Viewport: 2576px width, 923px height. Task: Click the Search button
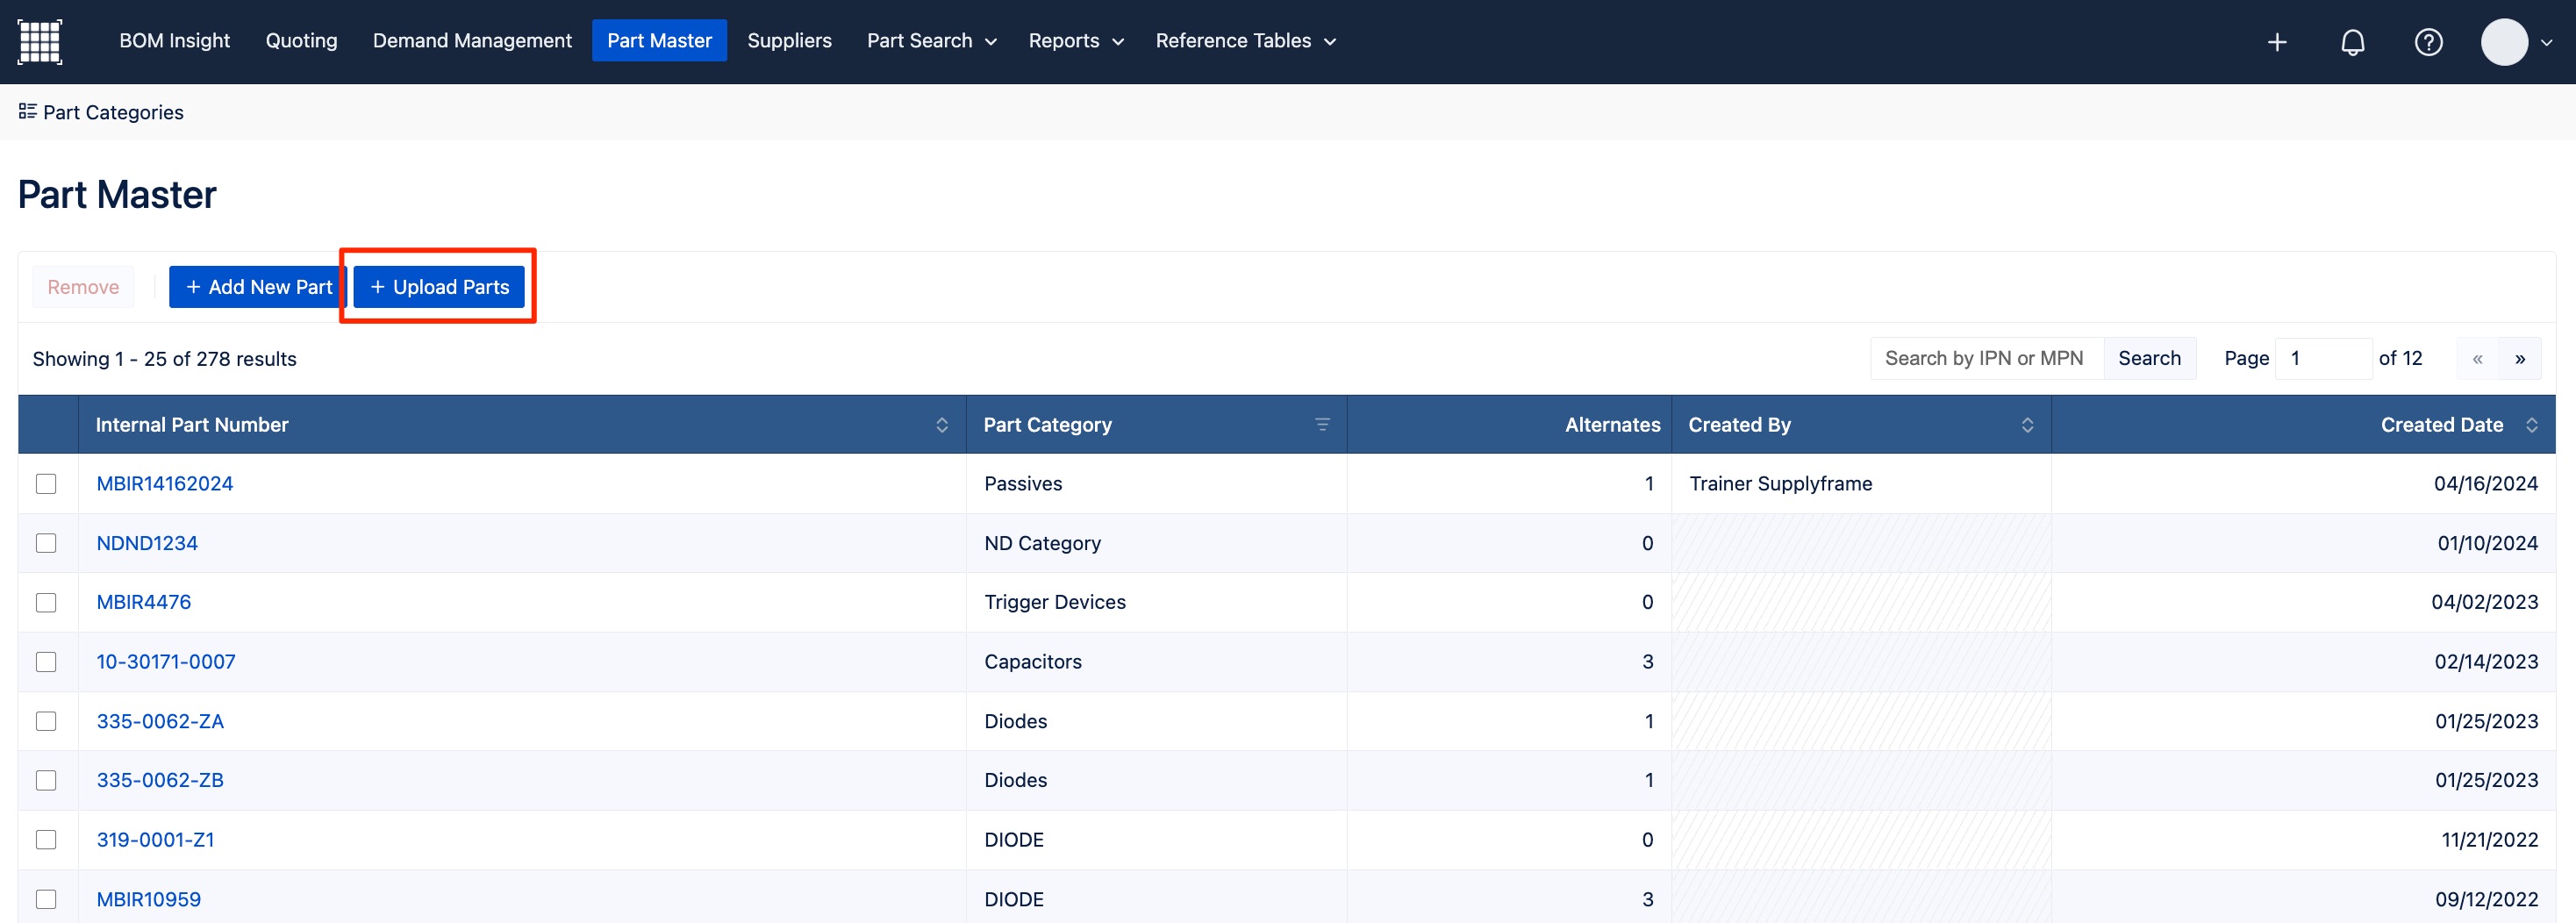pyautogui.click(x=2149, y=359)
